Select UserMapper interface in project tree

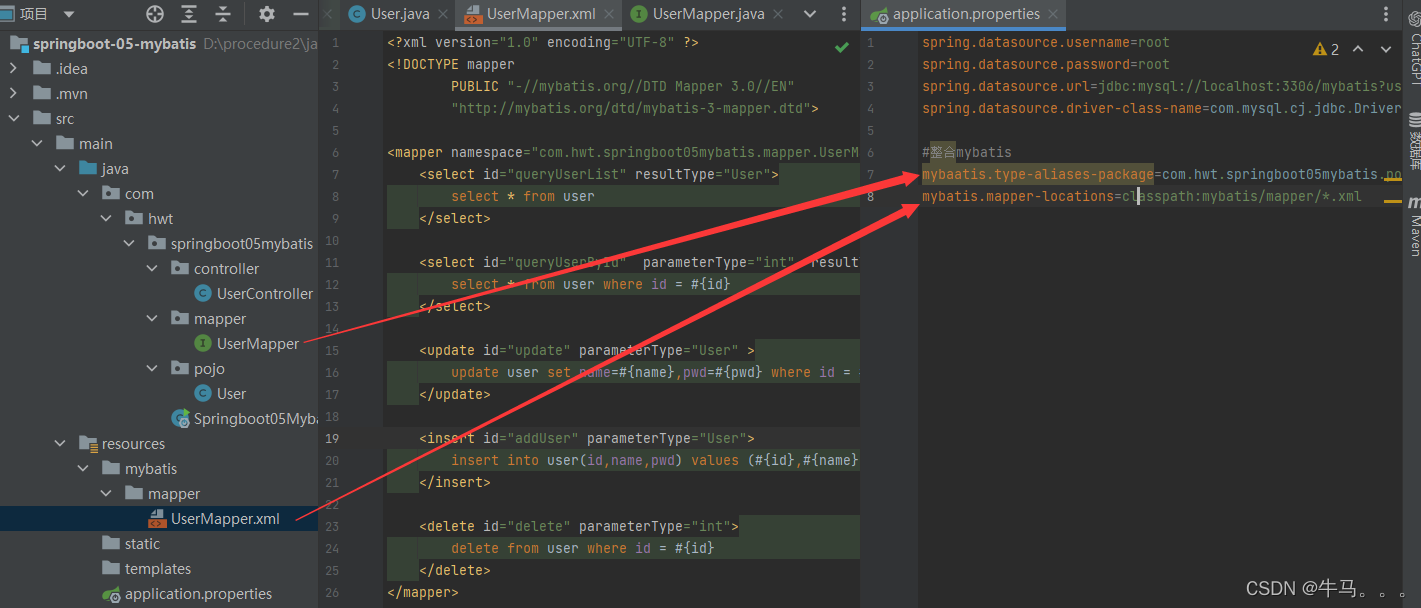257,344
